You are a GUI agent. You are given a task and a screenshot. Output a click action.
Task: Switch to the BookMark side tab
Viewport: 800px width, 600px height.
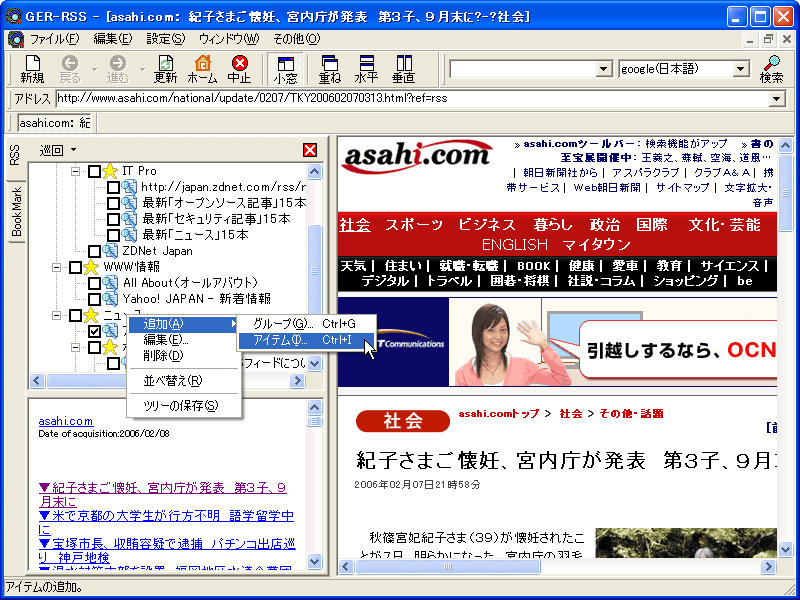(16, 212)
